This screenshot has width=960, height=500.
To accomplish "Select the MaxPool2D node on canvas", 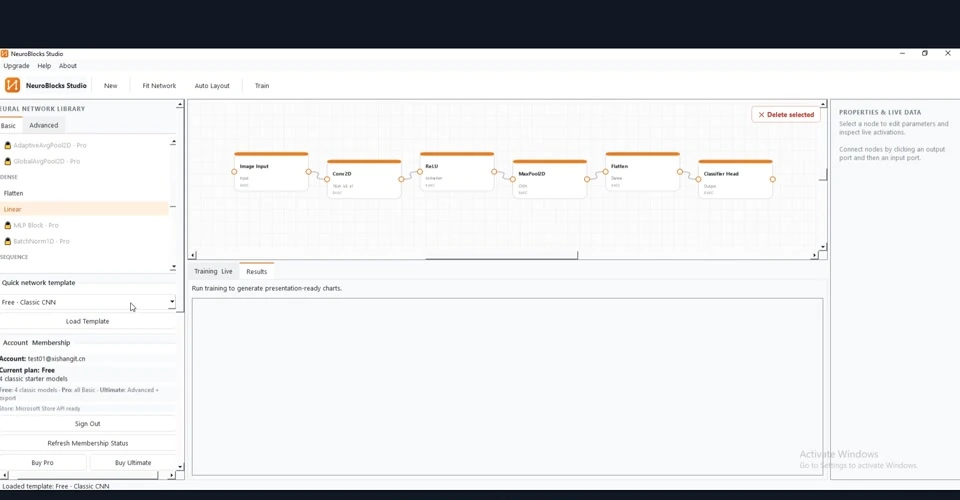I will [x=550, y=179].
